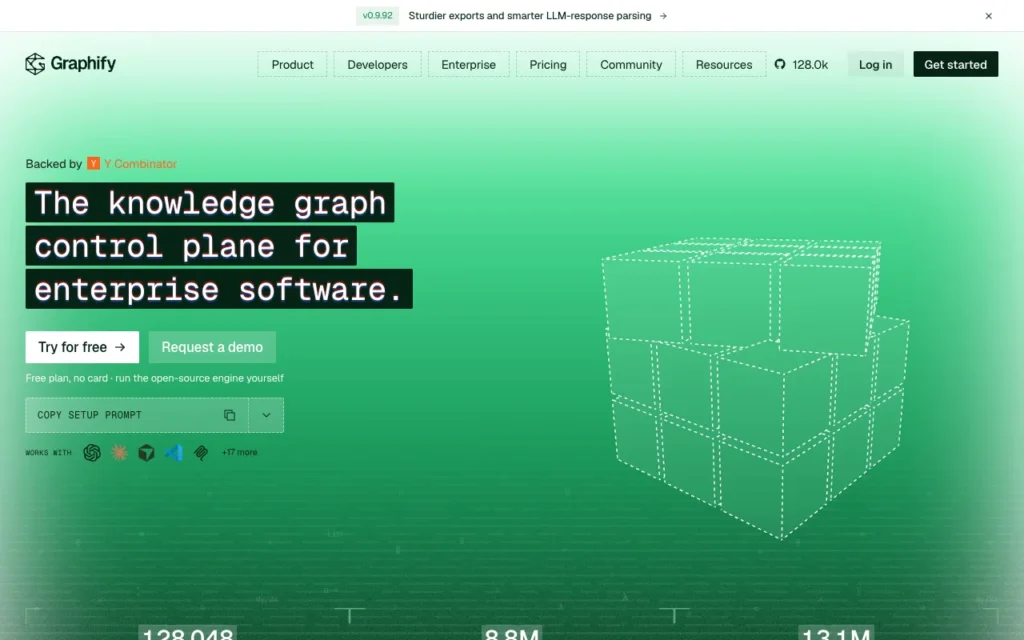Image resolution: width=1024 pixels, height=640 pixels.
Task: Click the Graphify brand name text
Action: [x=83, y=63]
